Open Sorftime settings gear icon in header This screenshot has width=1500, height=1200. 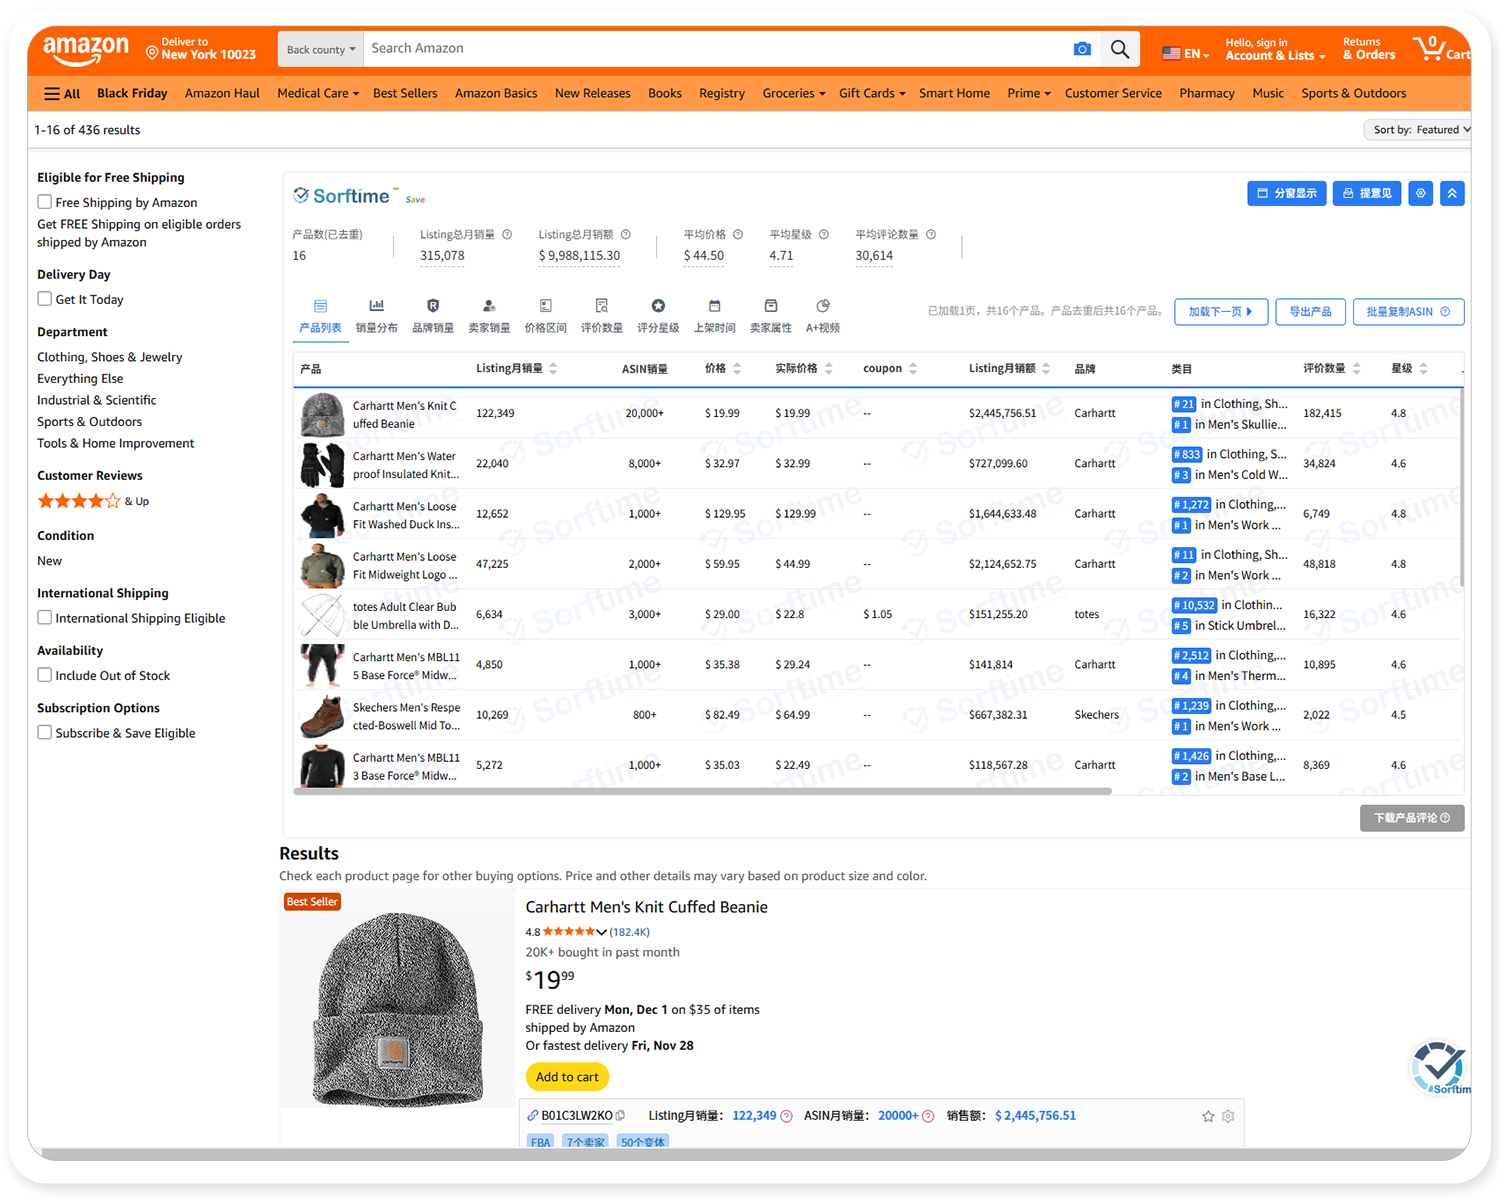coord(1420,193)
